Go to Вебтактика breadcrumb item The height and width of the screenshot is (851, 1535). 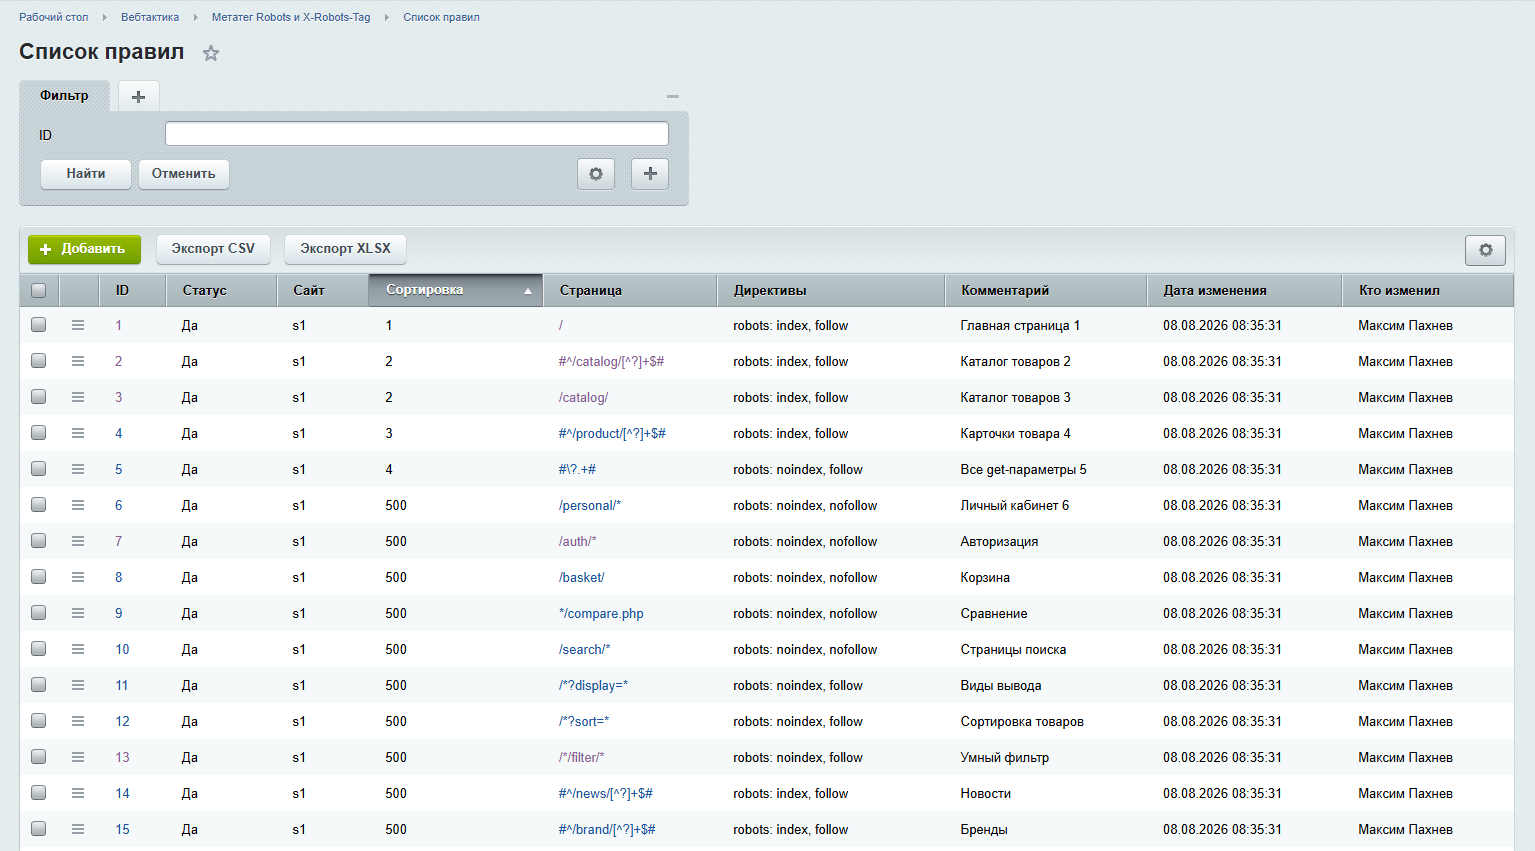click(x=150, y=17)
